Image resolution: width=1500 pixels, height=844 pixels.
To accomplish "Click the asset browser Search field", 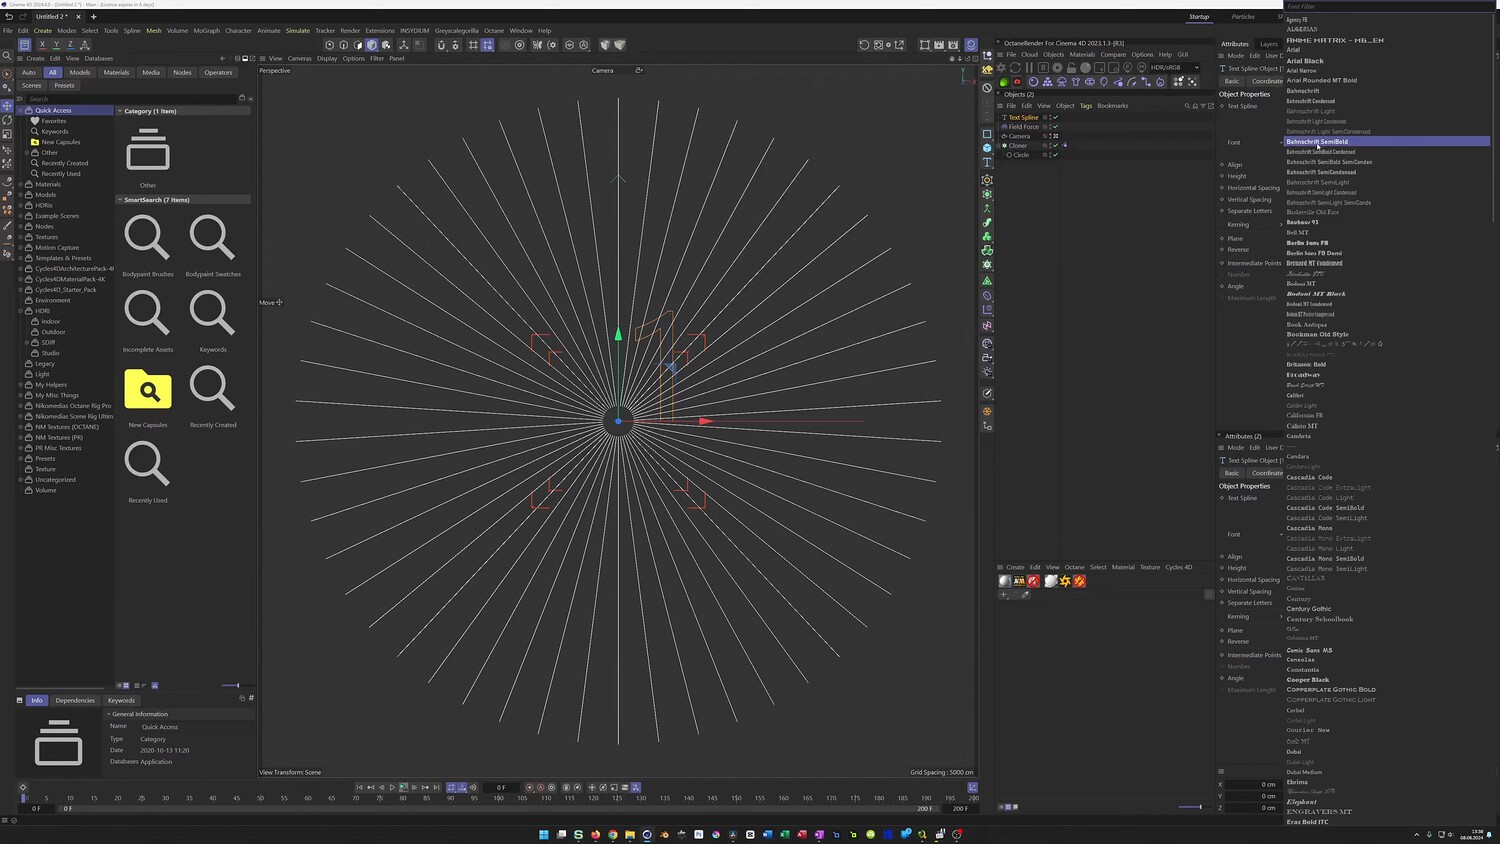I will (134, 99).
